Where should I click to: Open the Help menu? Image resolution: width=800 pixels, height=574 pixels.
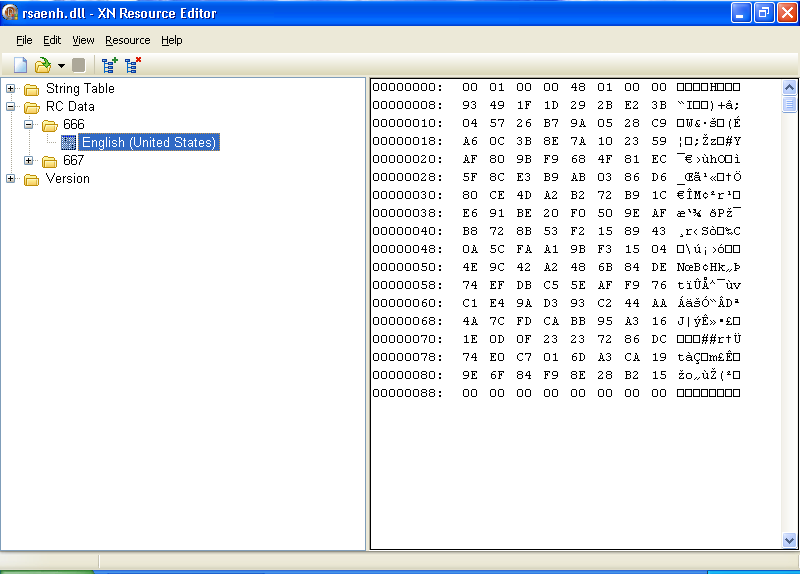pyautogui.click(x=172, y=40)
